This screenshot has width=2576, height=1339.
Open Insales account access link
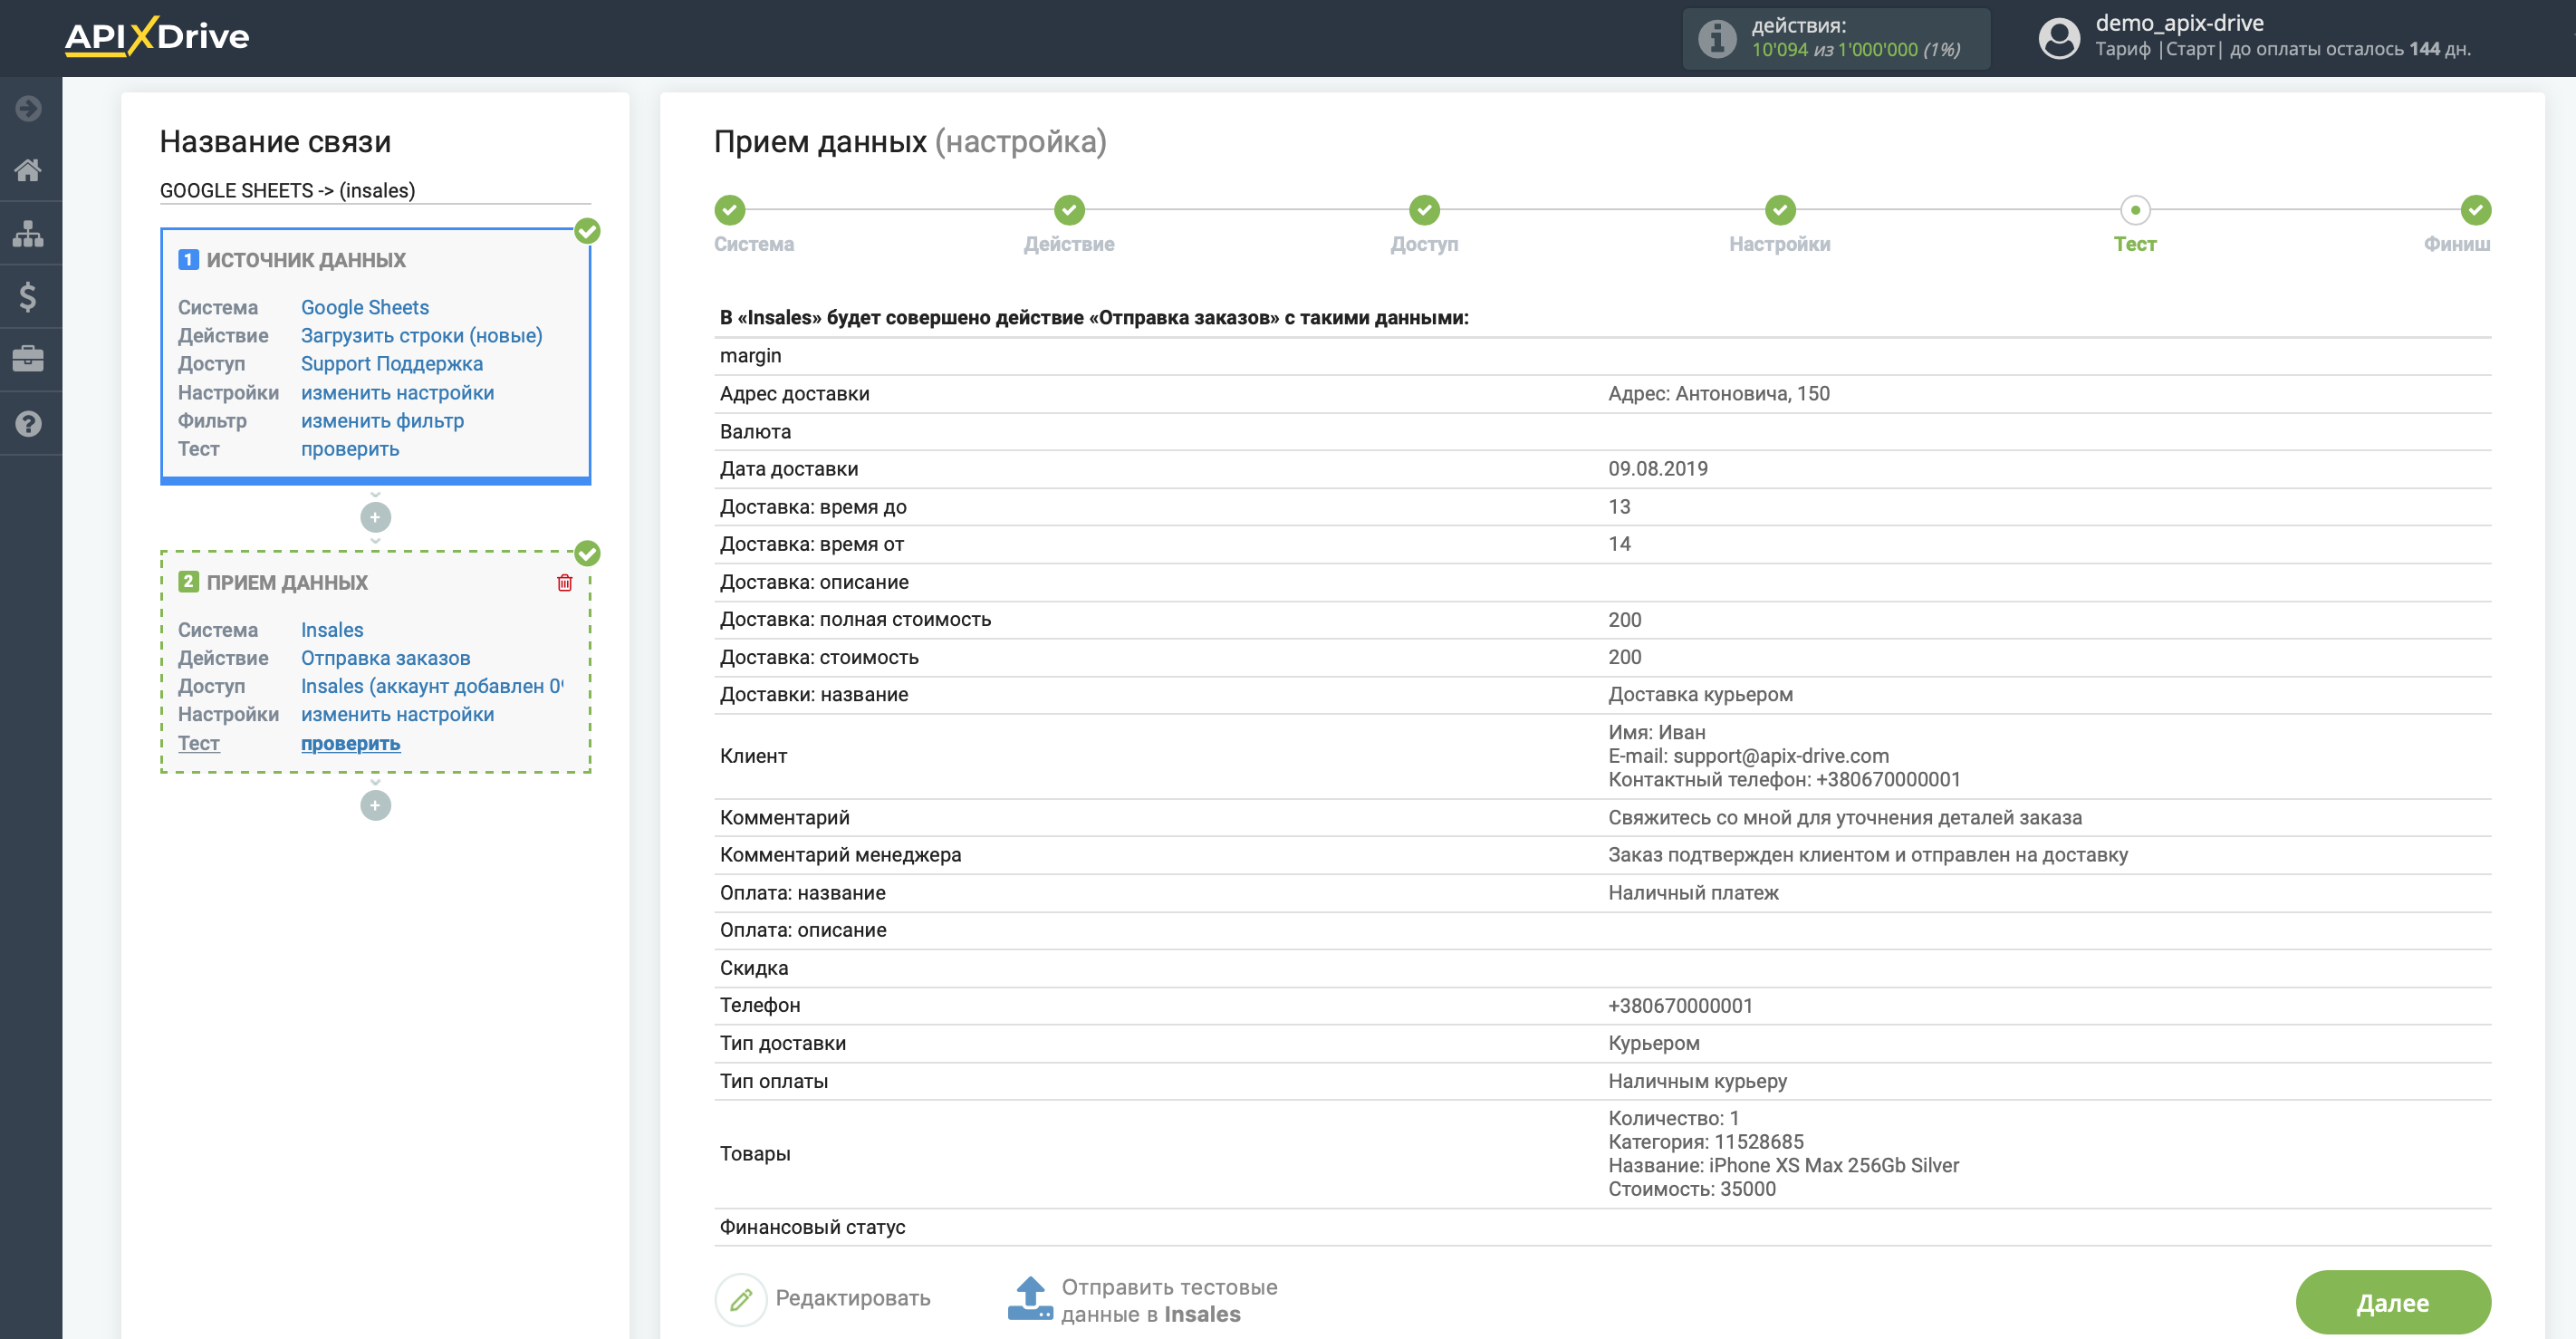pos(432,687)
